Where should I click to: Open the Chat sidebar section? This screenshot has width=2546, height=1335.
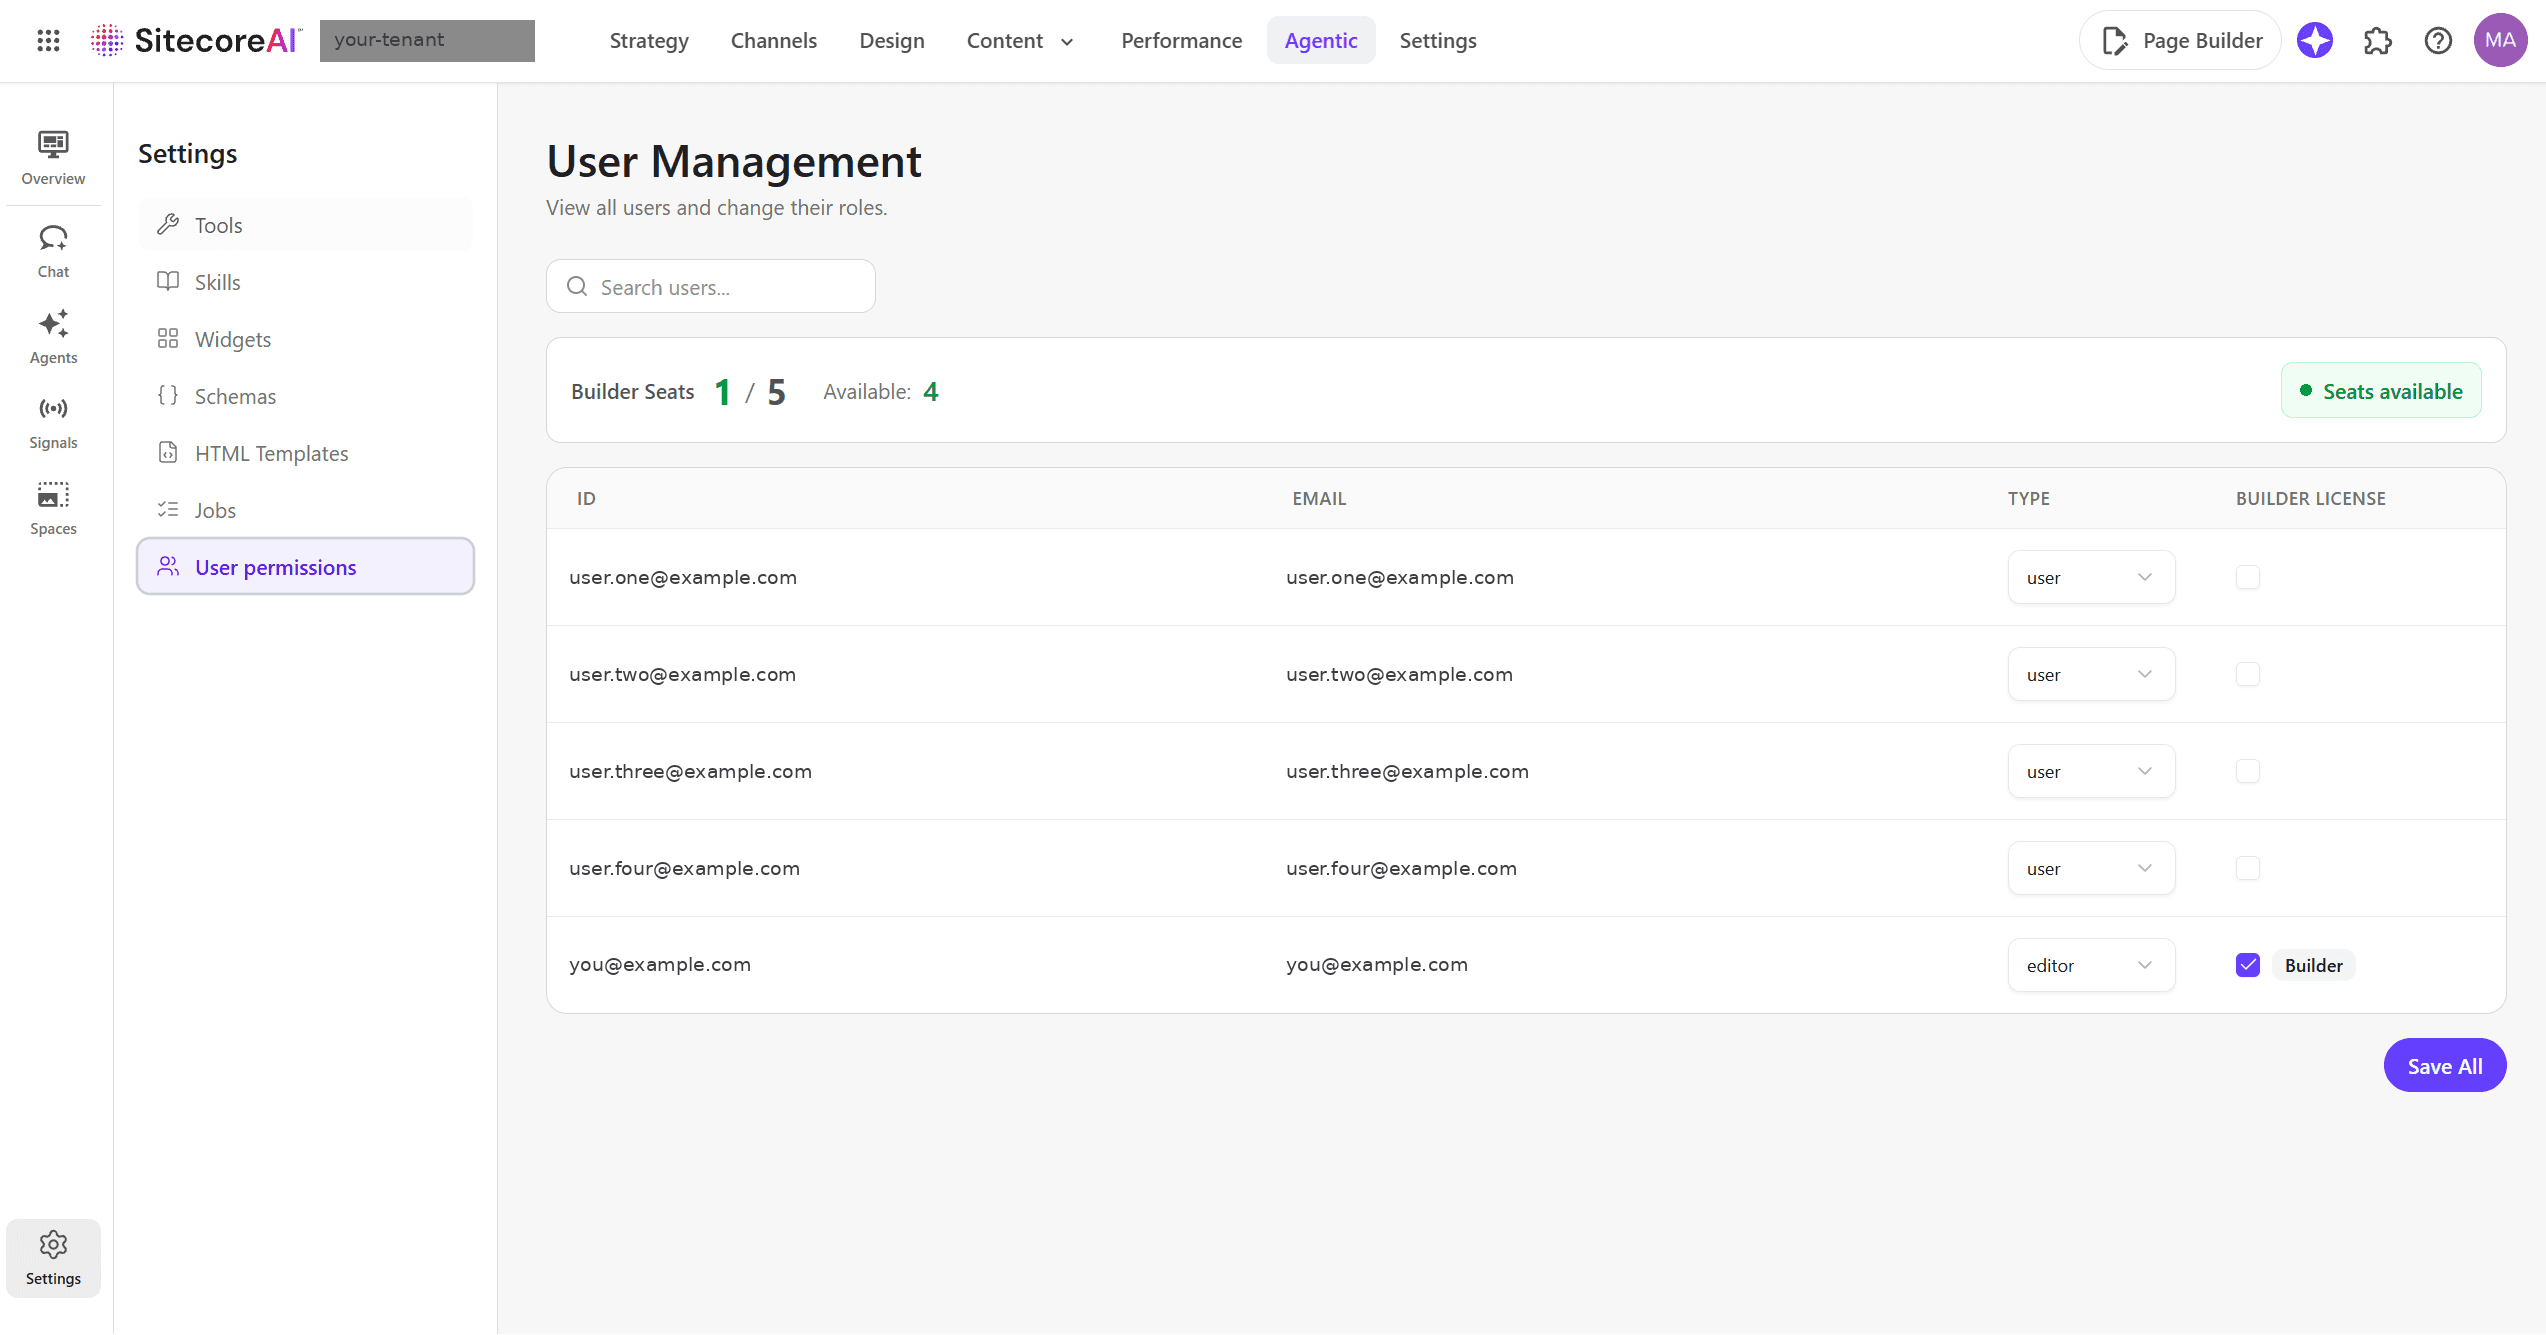pos(53,251)
